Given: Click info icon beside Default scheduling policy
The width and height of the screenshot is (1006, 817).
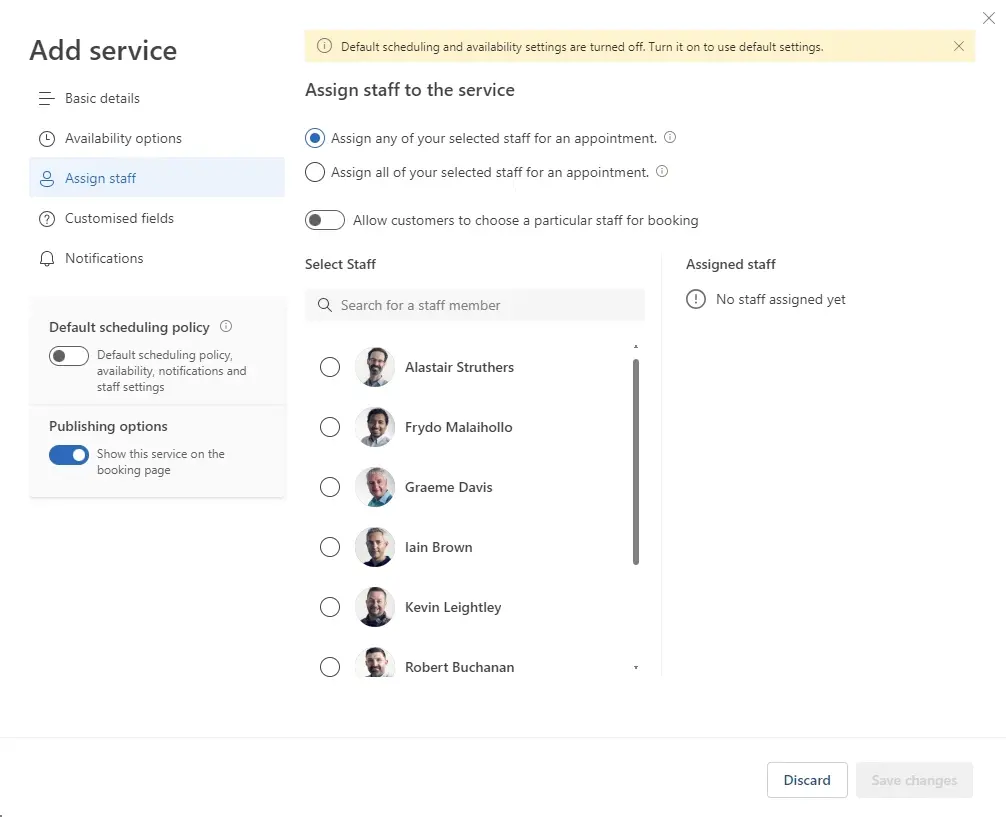Looking at the screenshot, I should click(226, 327).
